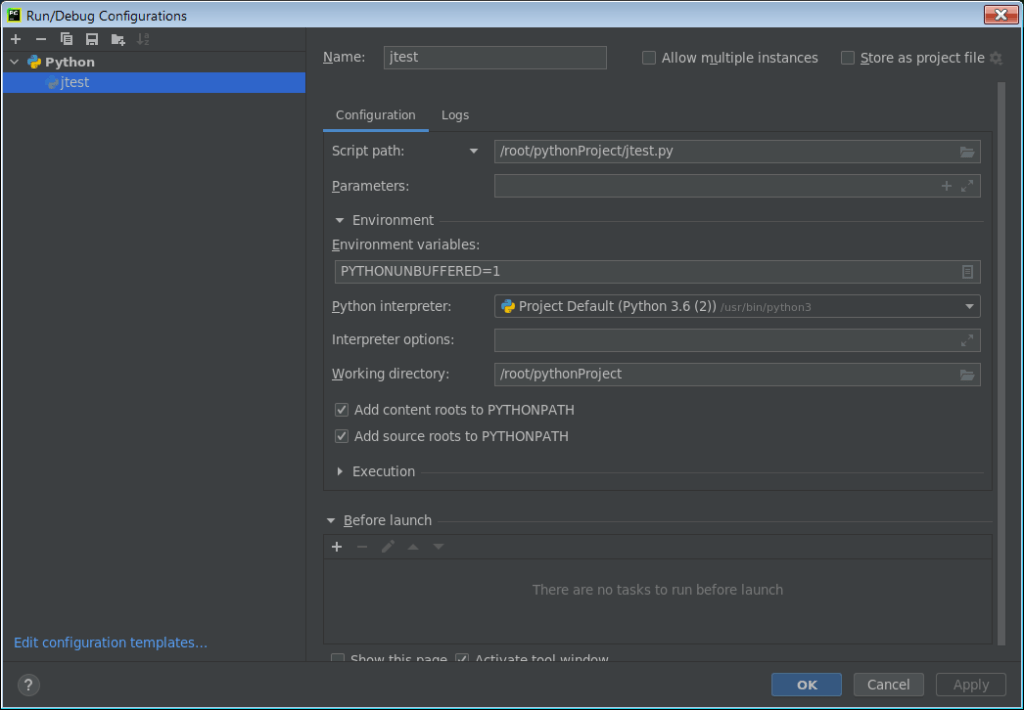Browse for script path using folder icon
Screen dimensions: 1024x710
(966, 152)
